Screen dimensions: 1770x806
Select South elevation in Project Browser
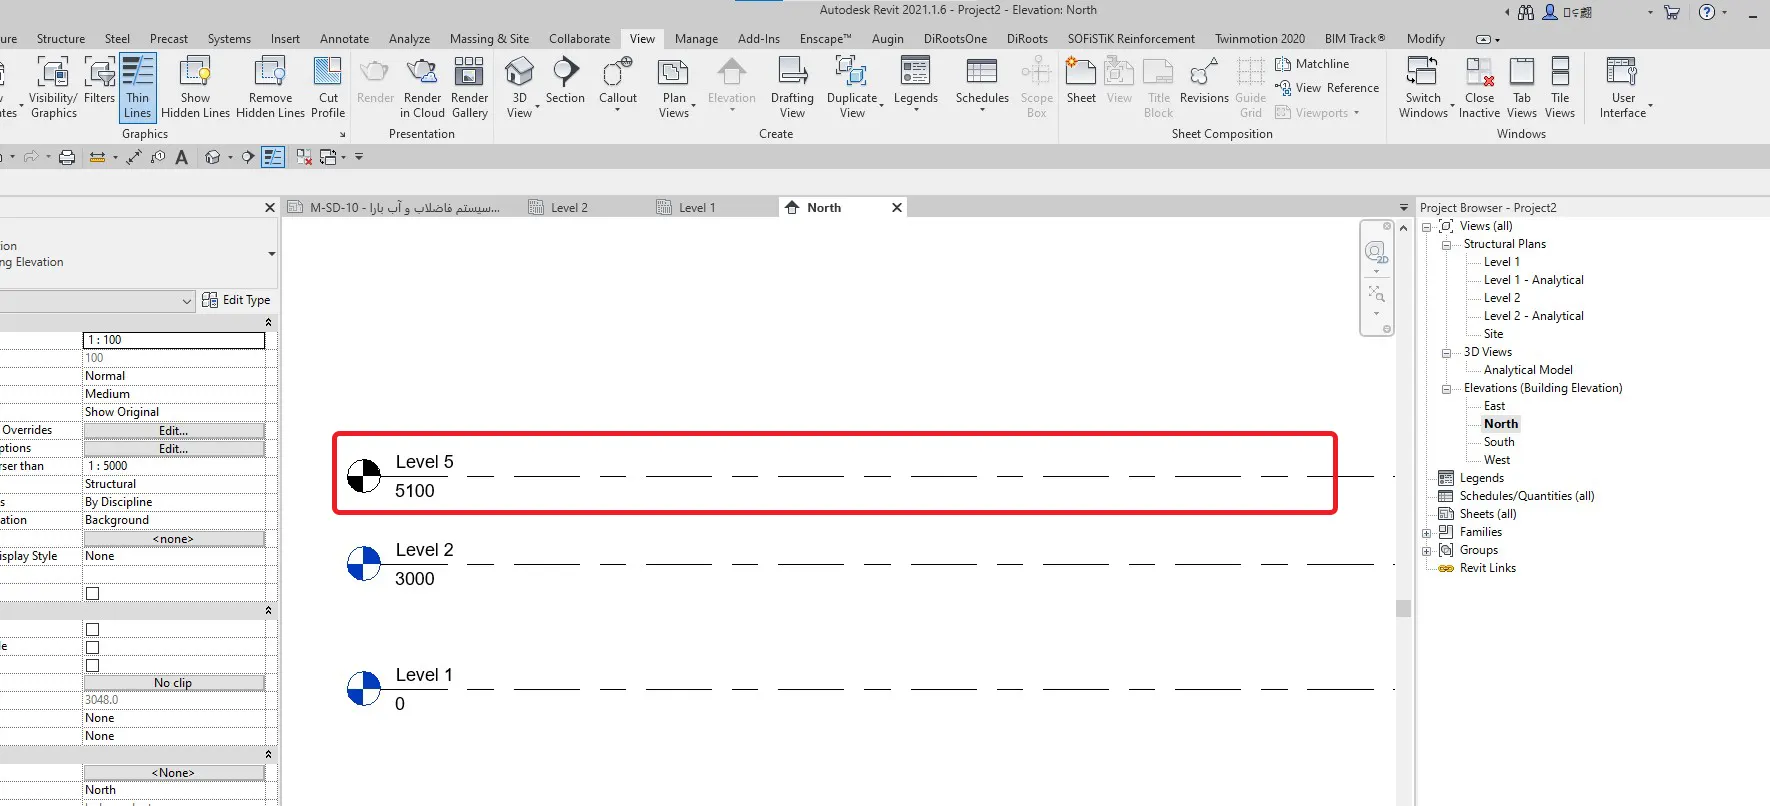coord(1499,442)
